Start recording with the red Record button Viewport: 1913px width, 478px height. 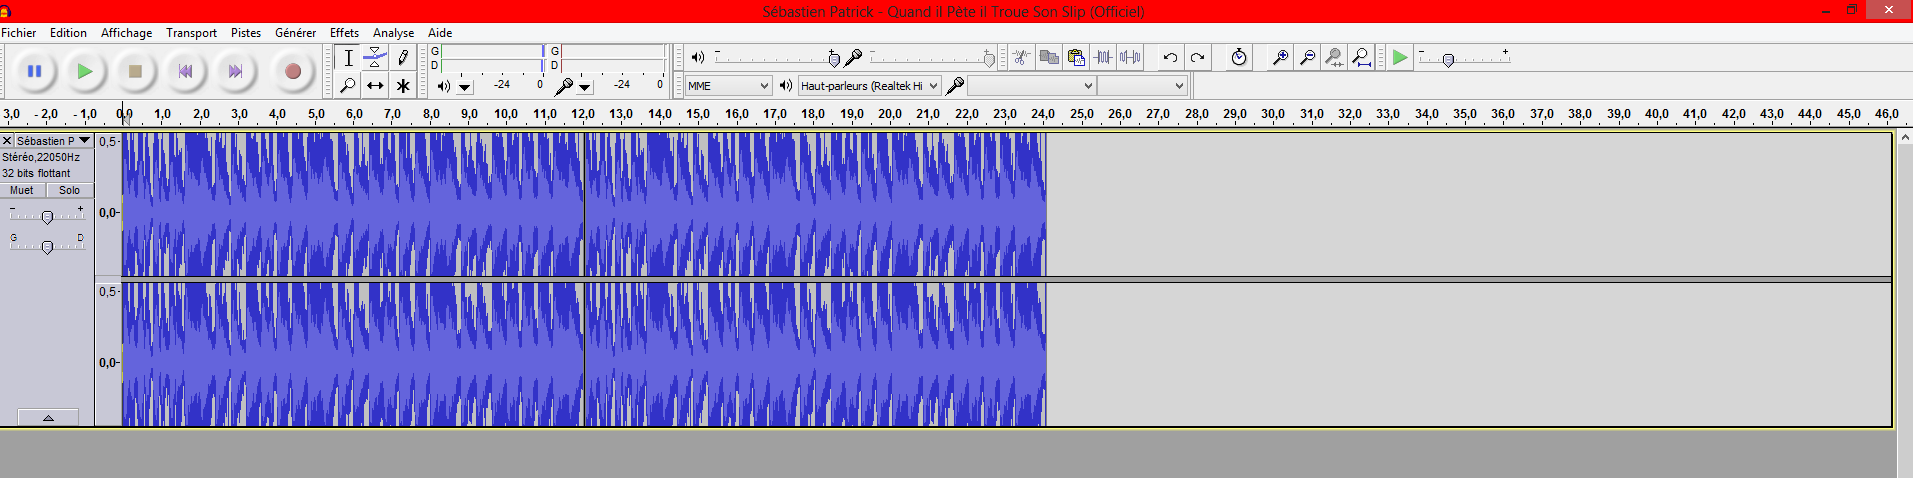click(293, 71)
